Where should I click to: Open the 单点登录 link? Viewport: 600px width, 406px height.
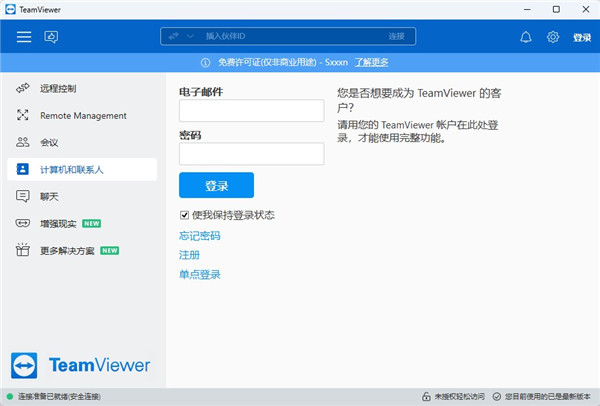tap(199, 274)
